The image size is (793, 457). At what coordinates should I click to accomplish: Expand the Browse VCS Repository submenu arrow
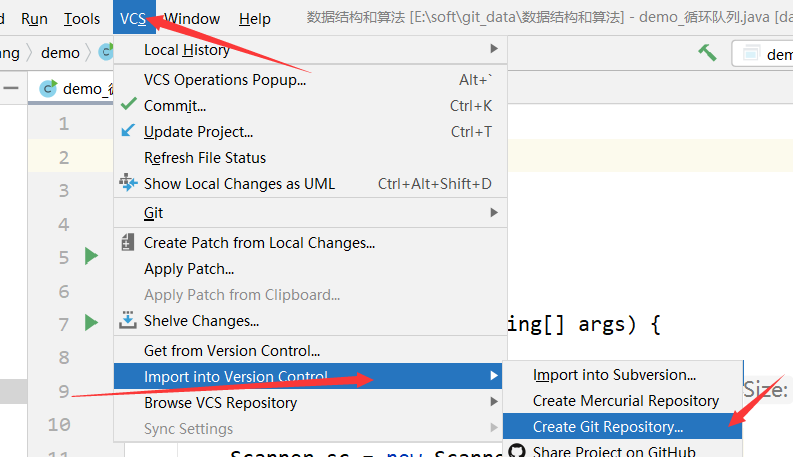(x=494, y=401)
